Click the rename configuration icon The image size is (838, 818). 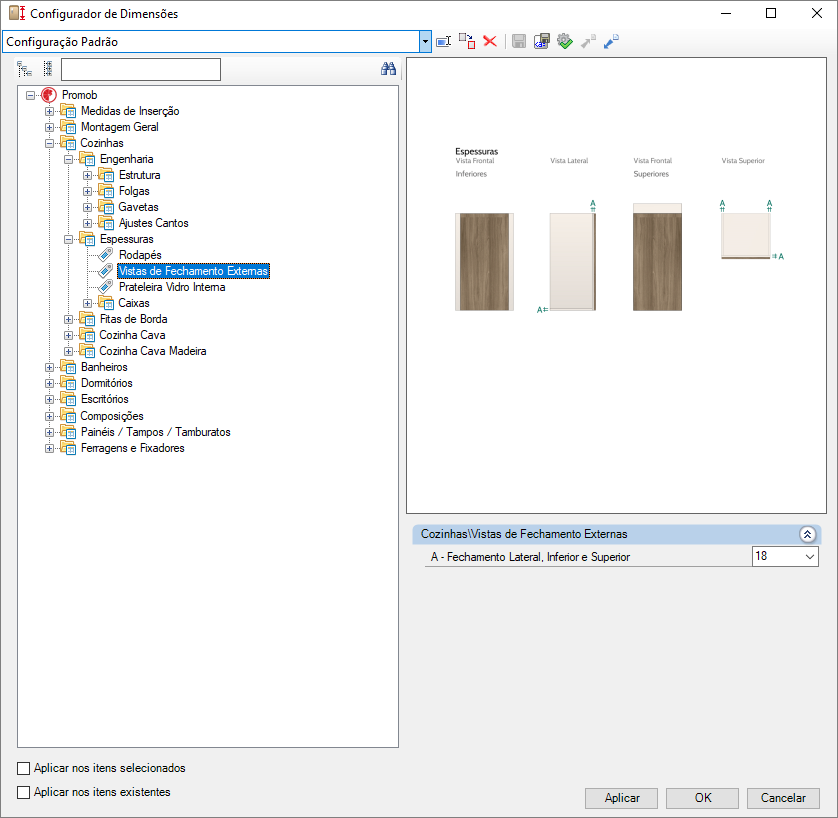[x=444, y=41]
